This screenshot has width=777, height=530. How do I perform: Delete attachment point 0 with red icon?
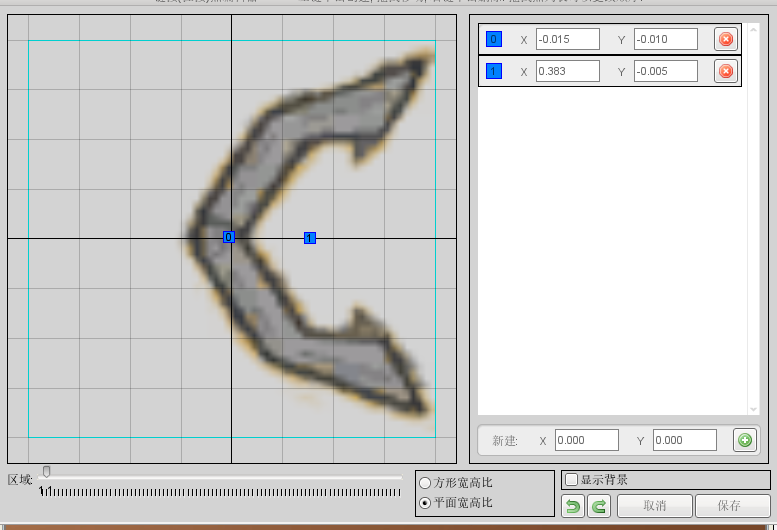pyautogui.click(x=726, y=39)
